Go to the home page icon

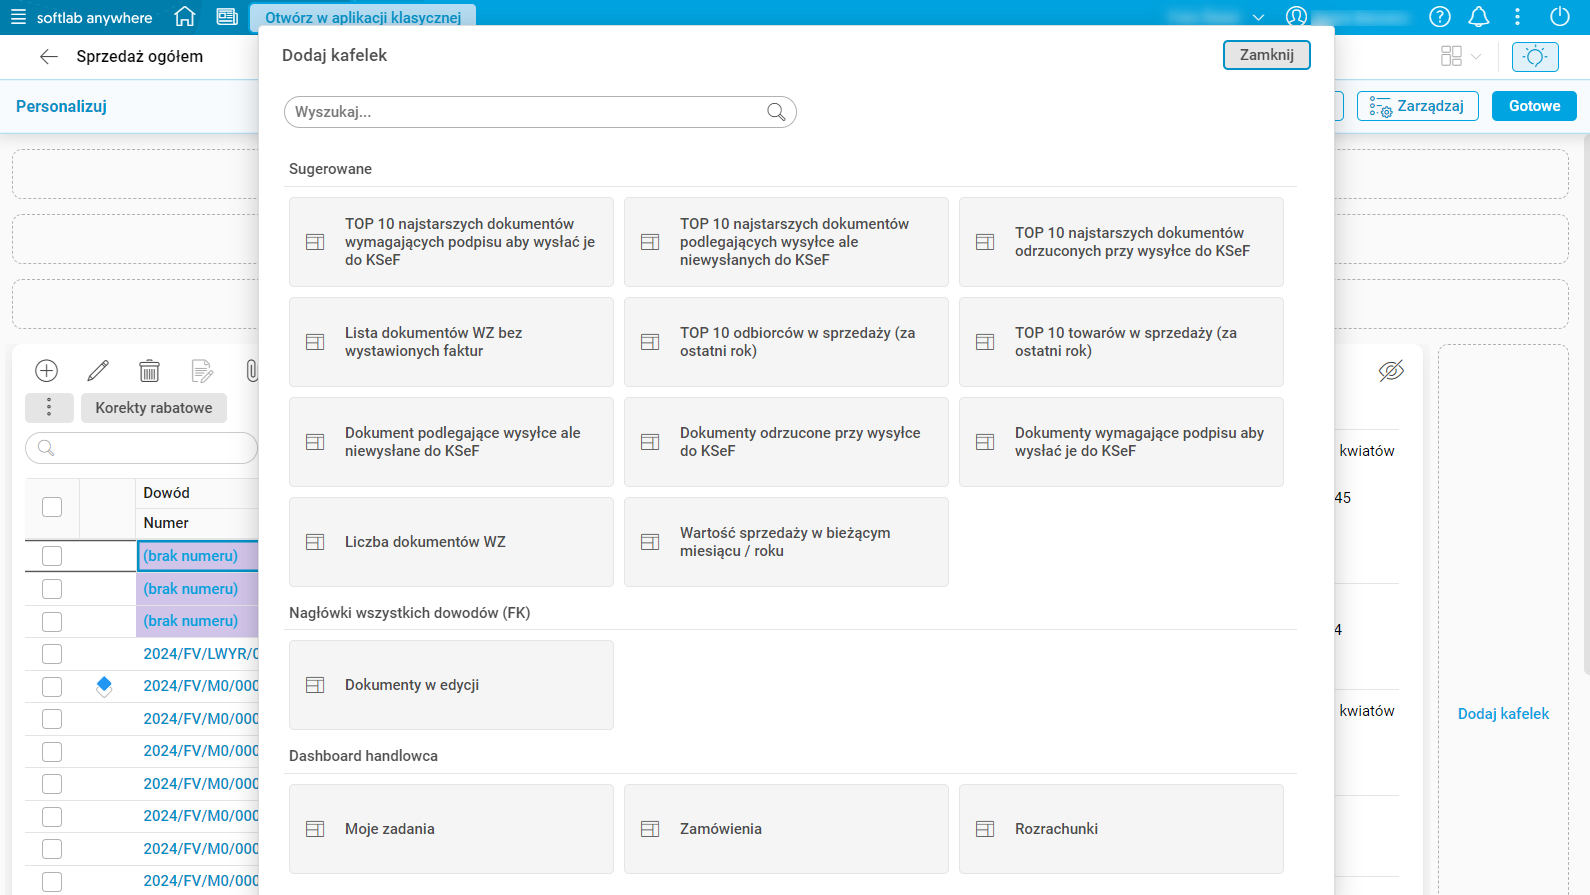tap(185, 17)
